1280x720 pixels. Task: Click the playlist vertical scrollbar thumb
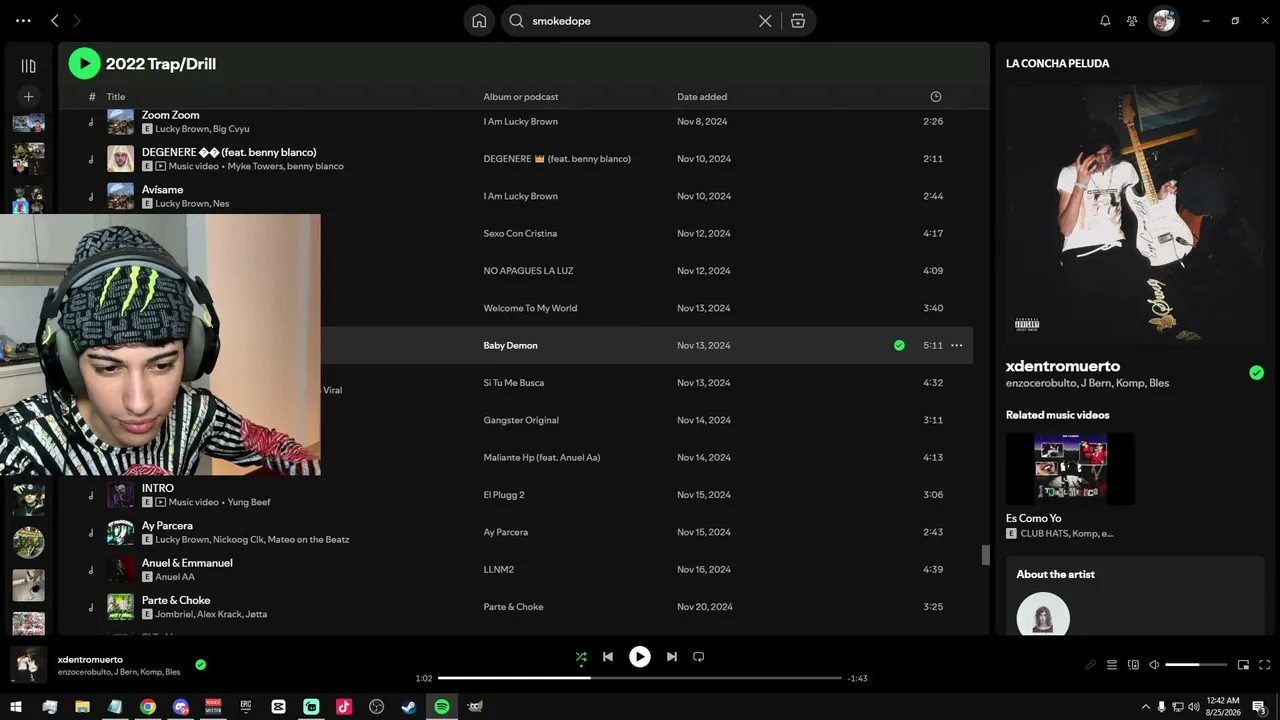point(986,555)
